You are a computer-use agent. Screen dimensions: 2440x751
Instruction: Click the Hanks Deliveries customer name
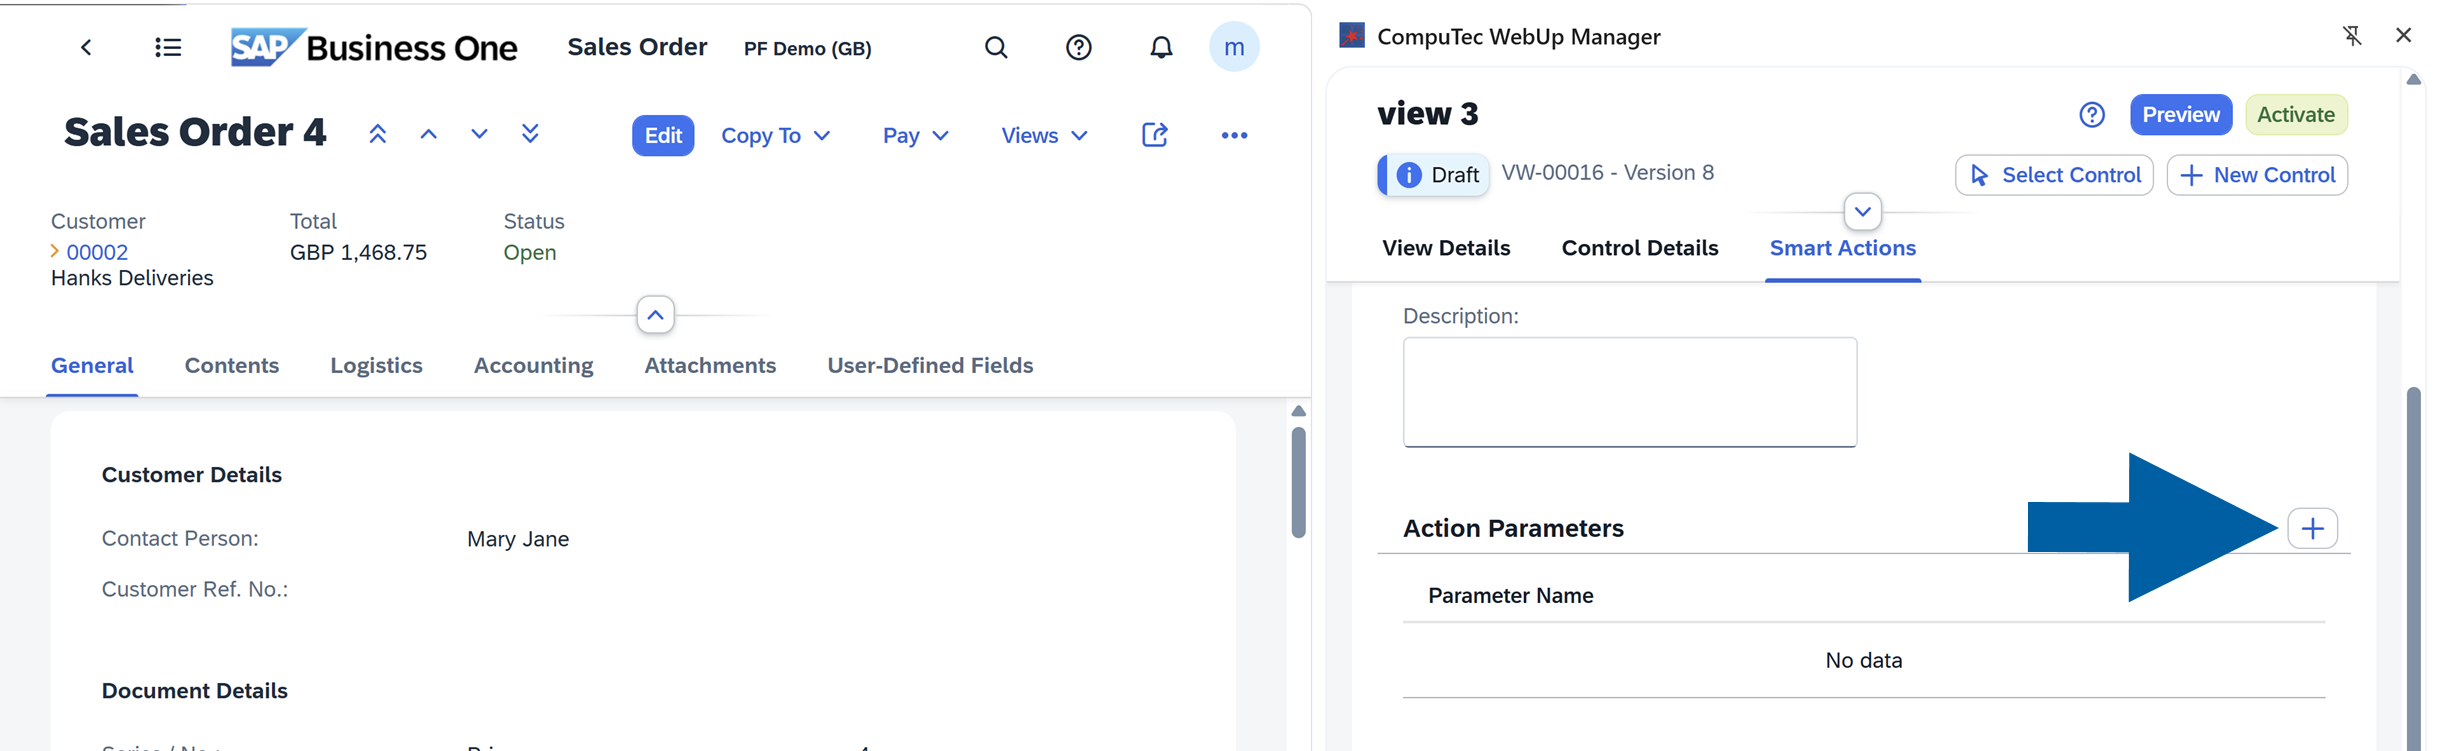pyautogui.click(x=132, y=278)
